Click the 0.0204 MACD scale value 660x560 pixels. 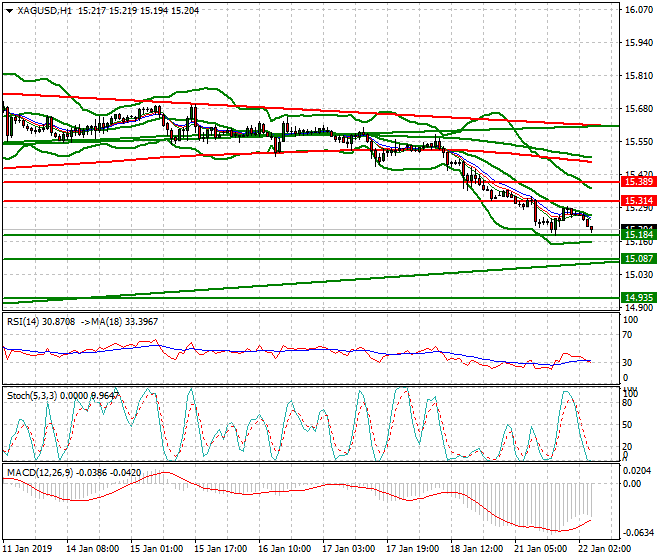point(638,471)
